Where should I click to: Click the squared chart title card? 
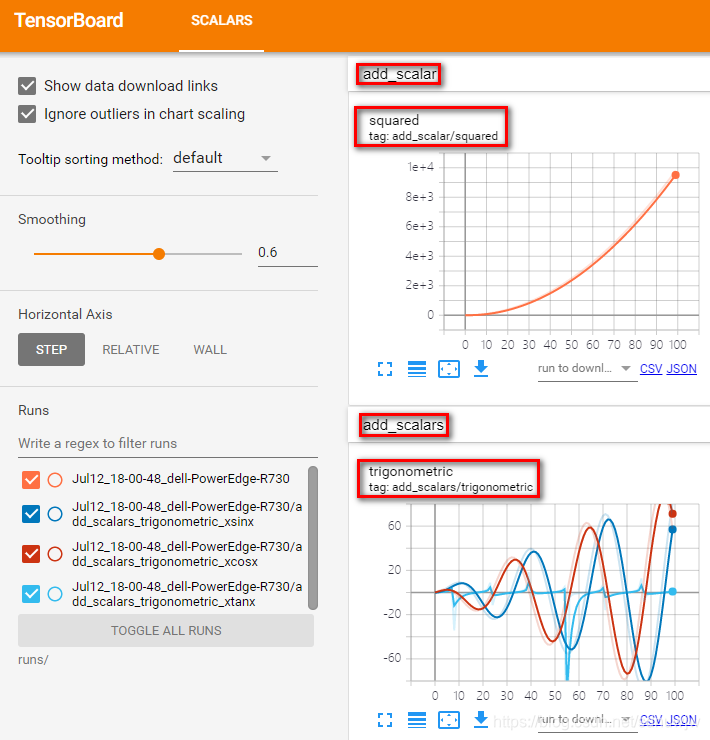(x=431, y=127)
